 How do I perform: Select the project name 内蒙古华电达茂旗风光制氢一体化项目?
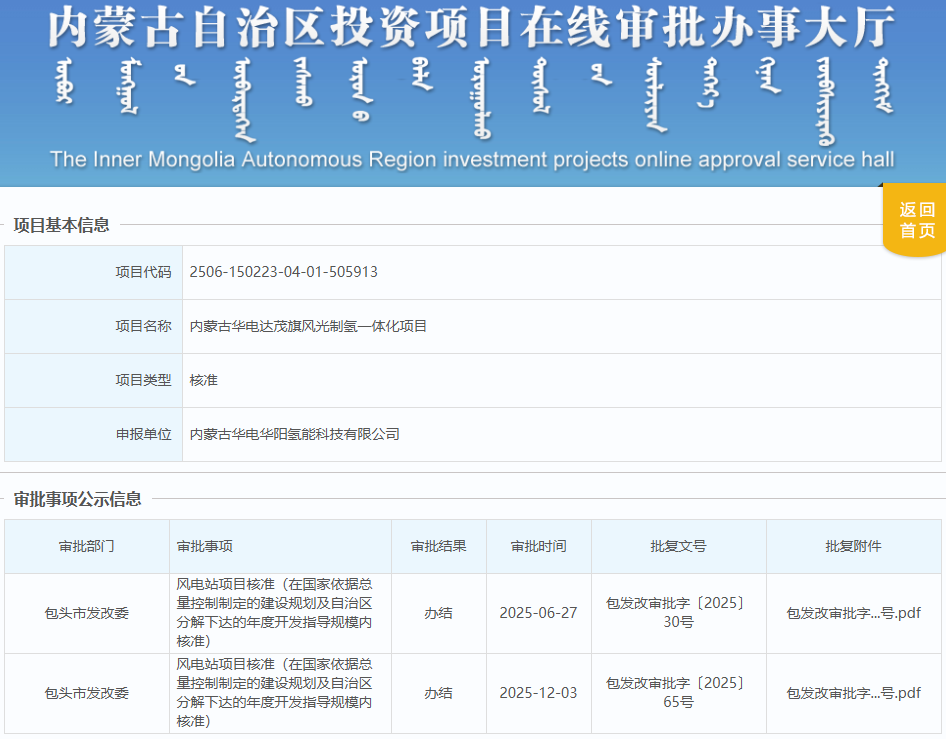(308, 326)
